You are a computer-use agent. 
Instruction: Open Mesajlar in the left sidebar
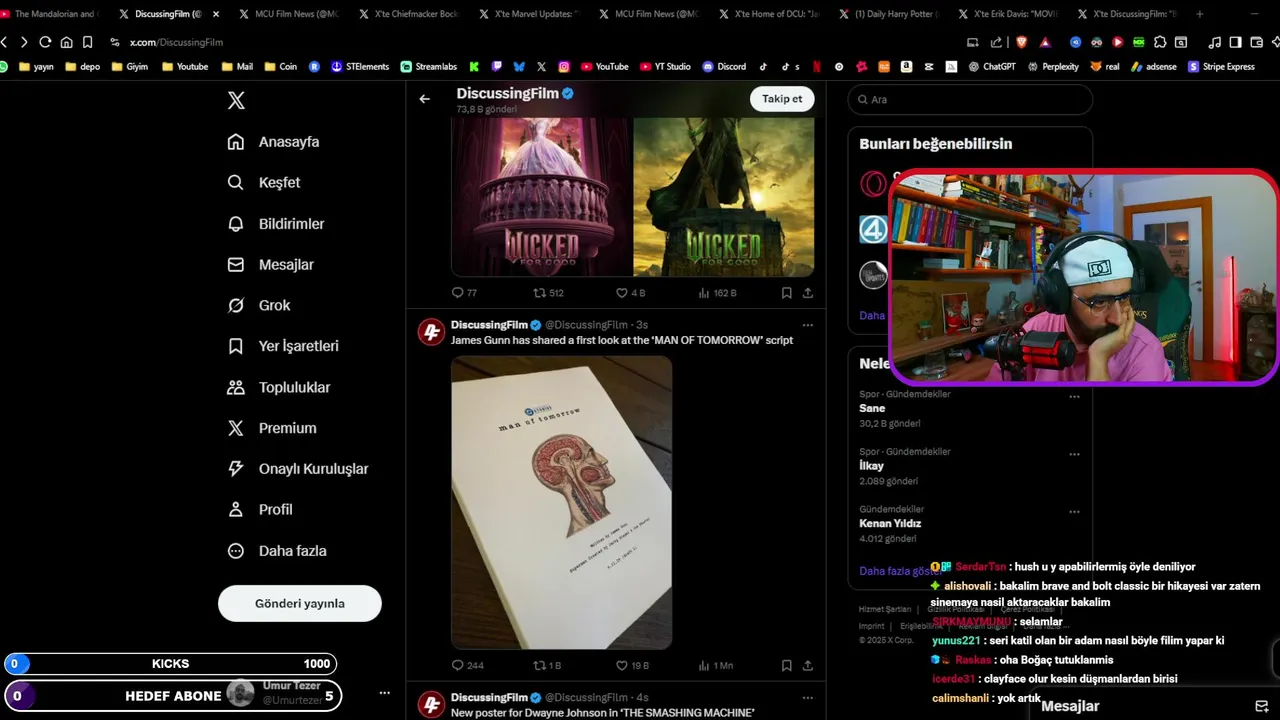[x=271, y=265]
